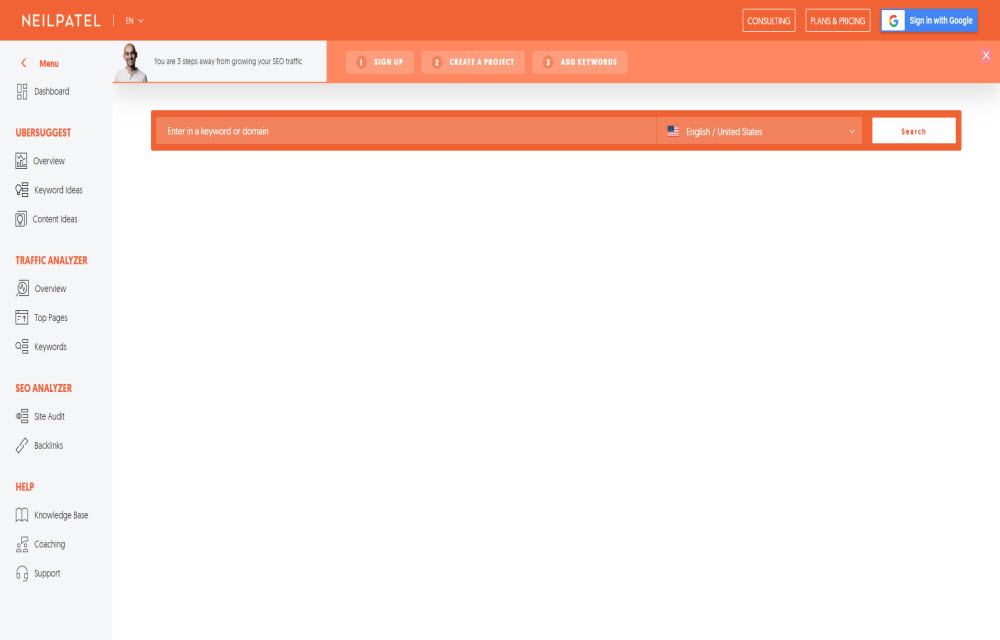The image size is (1000, 640).
Task: Click the Keyword Ideas bulb icon
Action: [22, 190]
